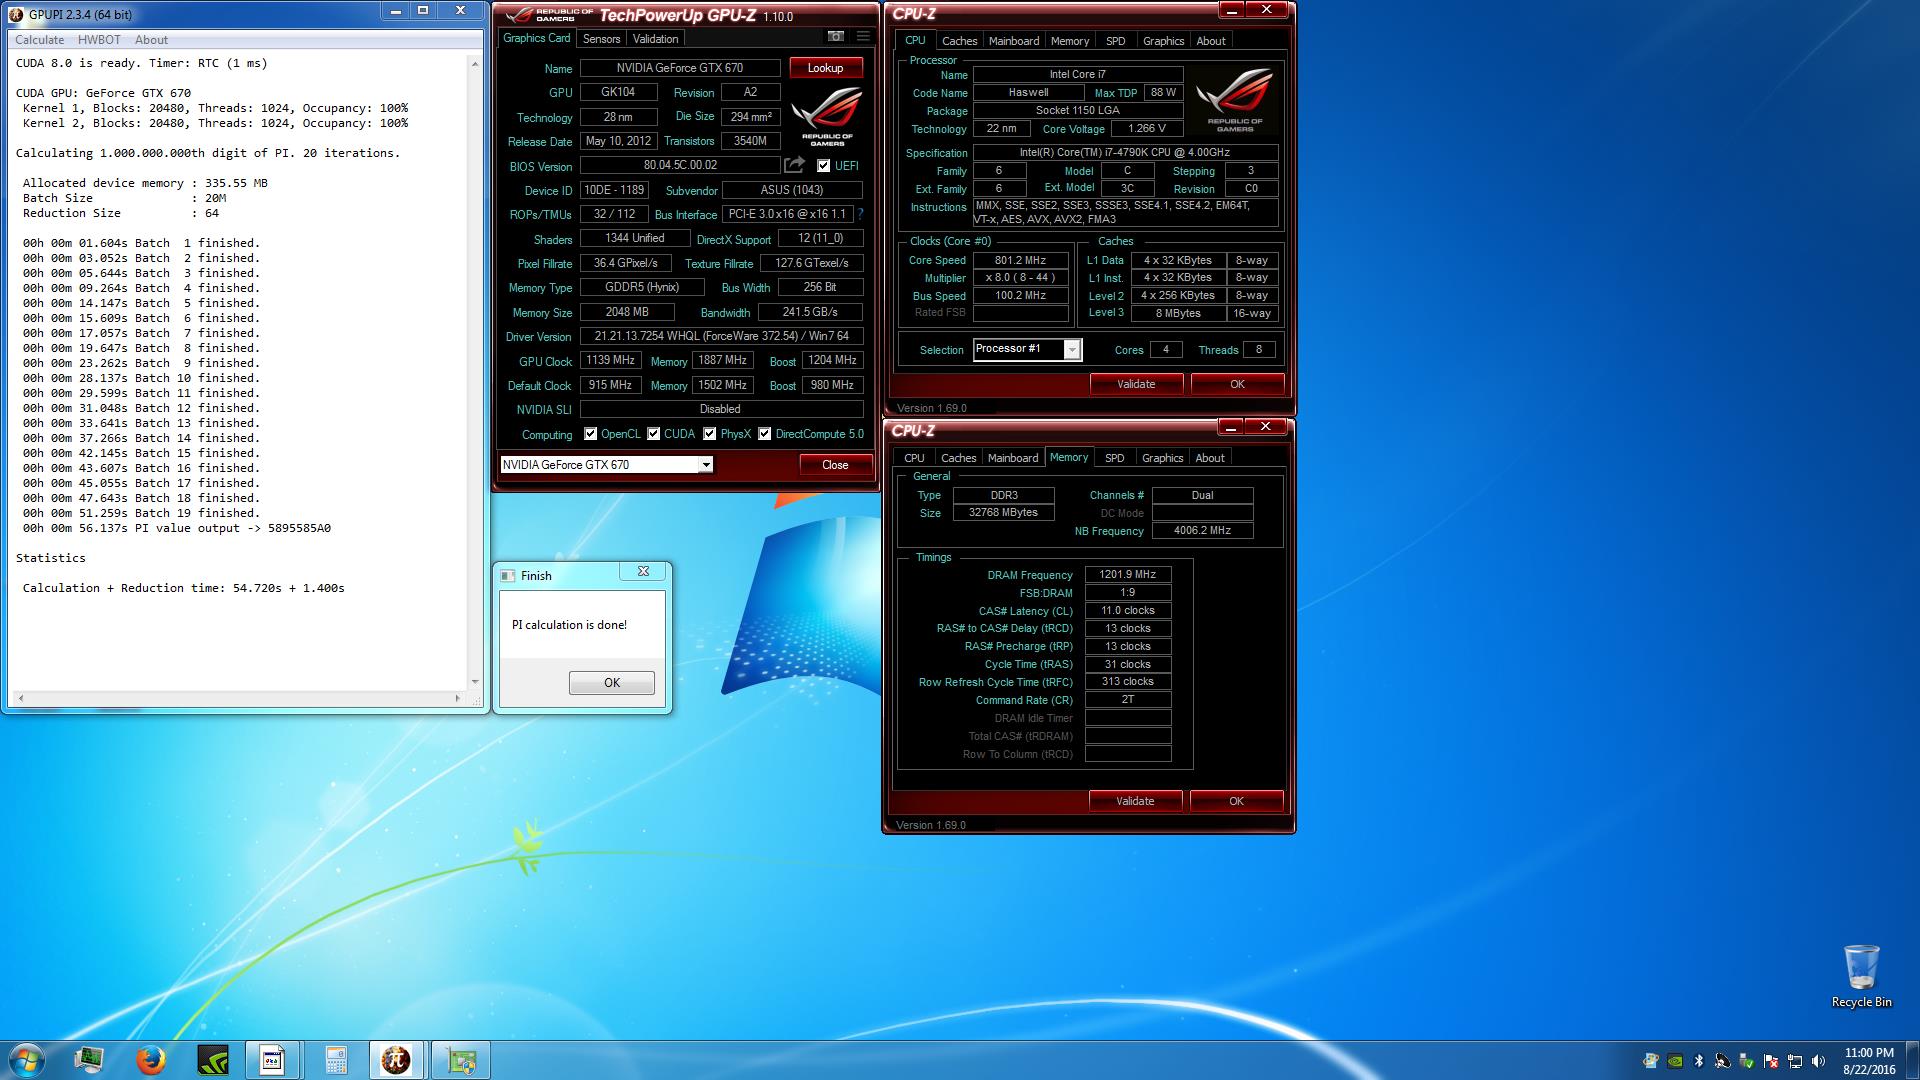Click GPUPI horizontal scrollbar right arrow
The width and height of the screenshot is (1920, 1080).
tap(458, 698)
